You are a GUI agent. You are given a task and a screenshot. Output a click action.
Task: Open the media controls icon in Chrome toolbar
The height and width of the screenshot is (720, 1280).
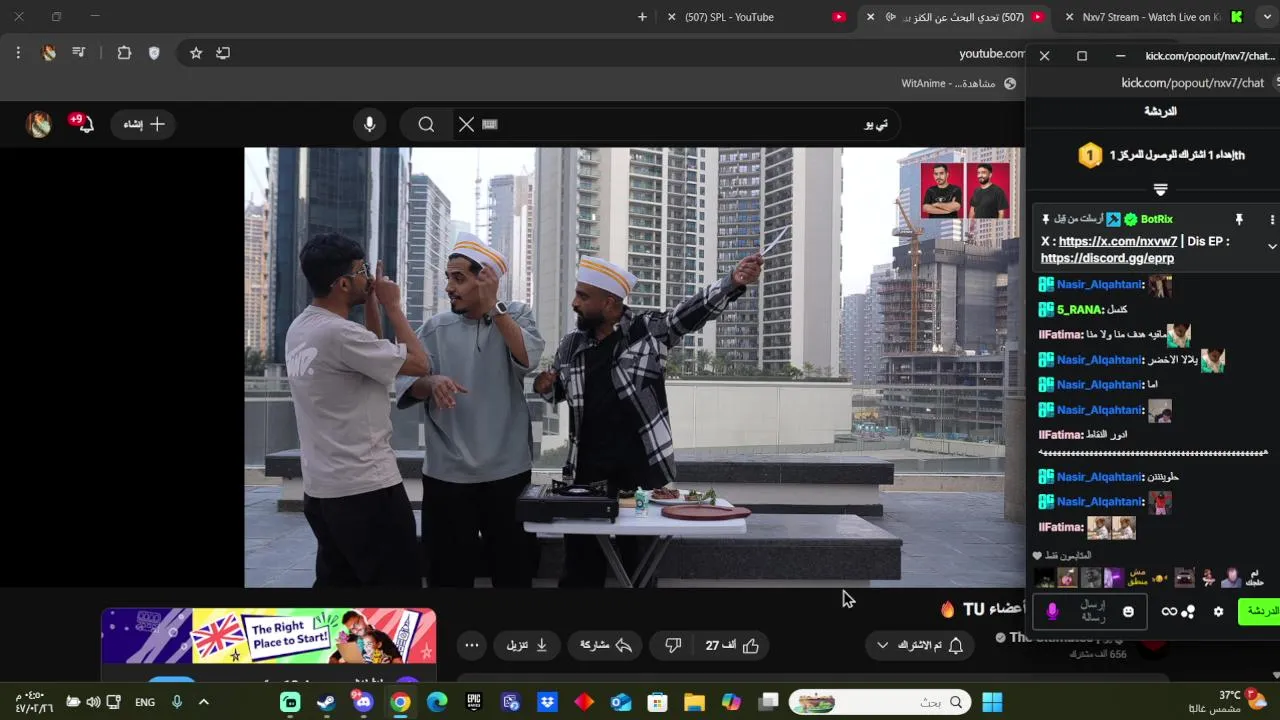79,53
